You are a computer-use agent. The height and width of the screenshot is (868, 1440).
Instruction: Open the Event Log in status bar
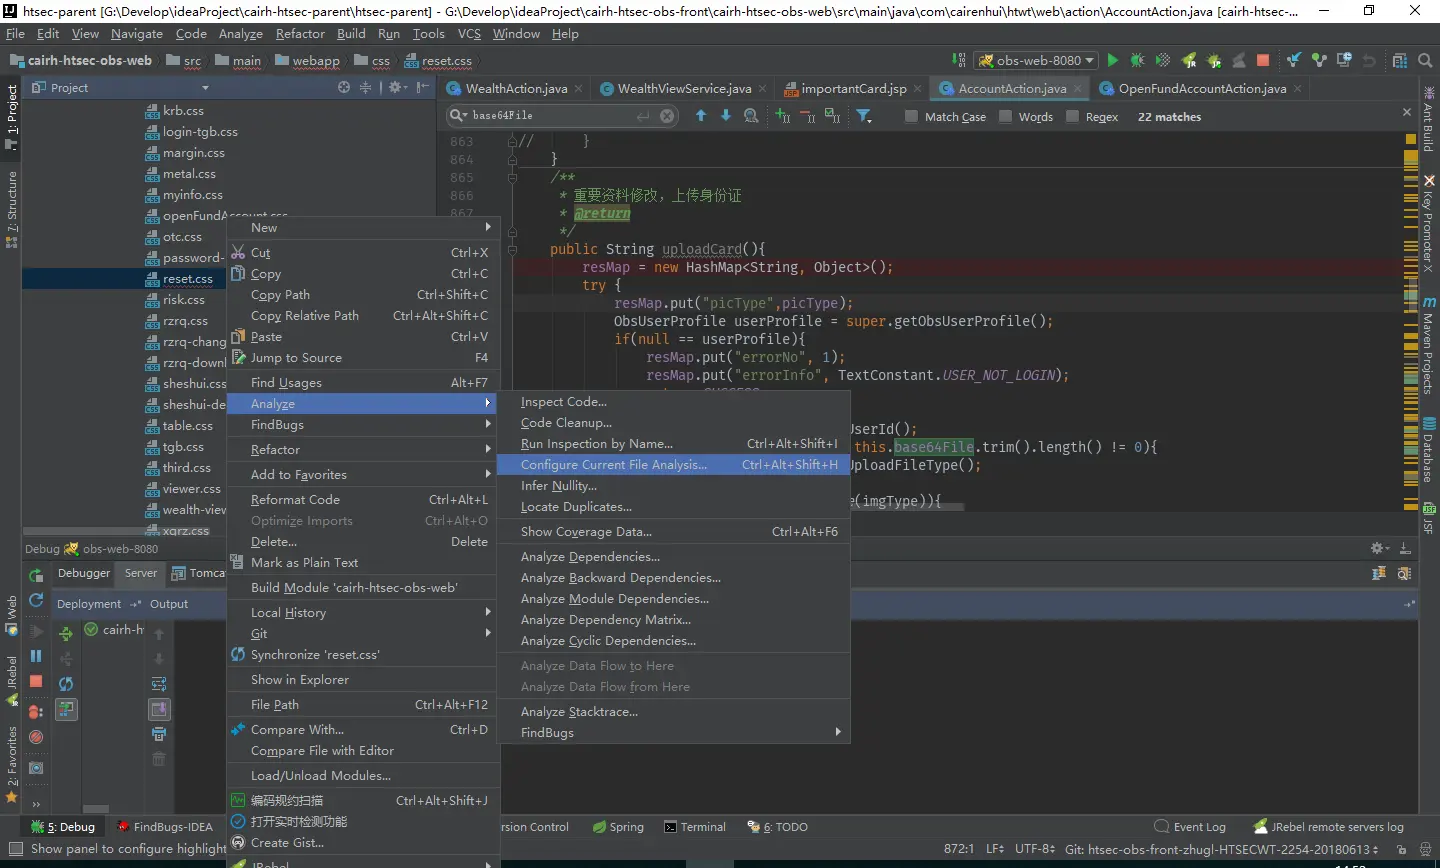coord(1190,827)
